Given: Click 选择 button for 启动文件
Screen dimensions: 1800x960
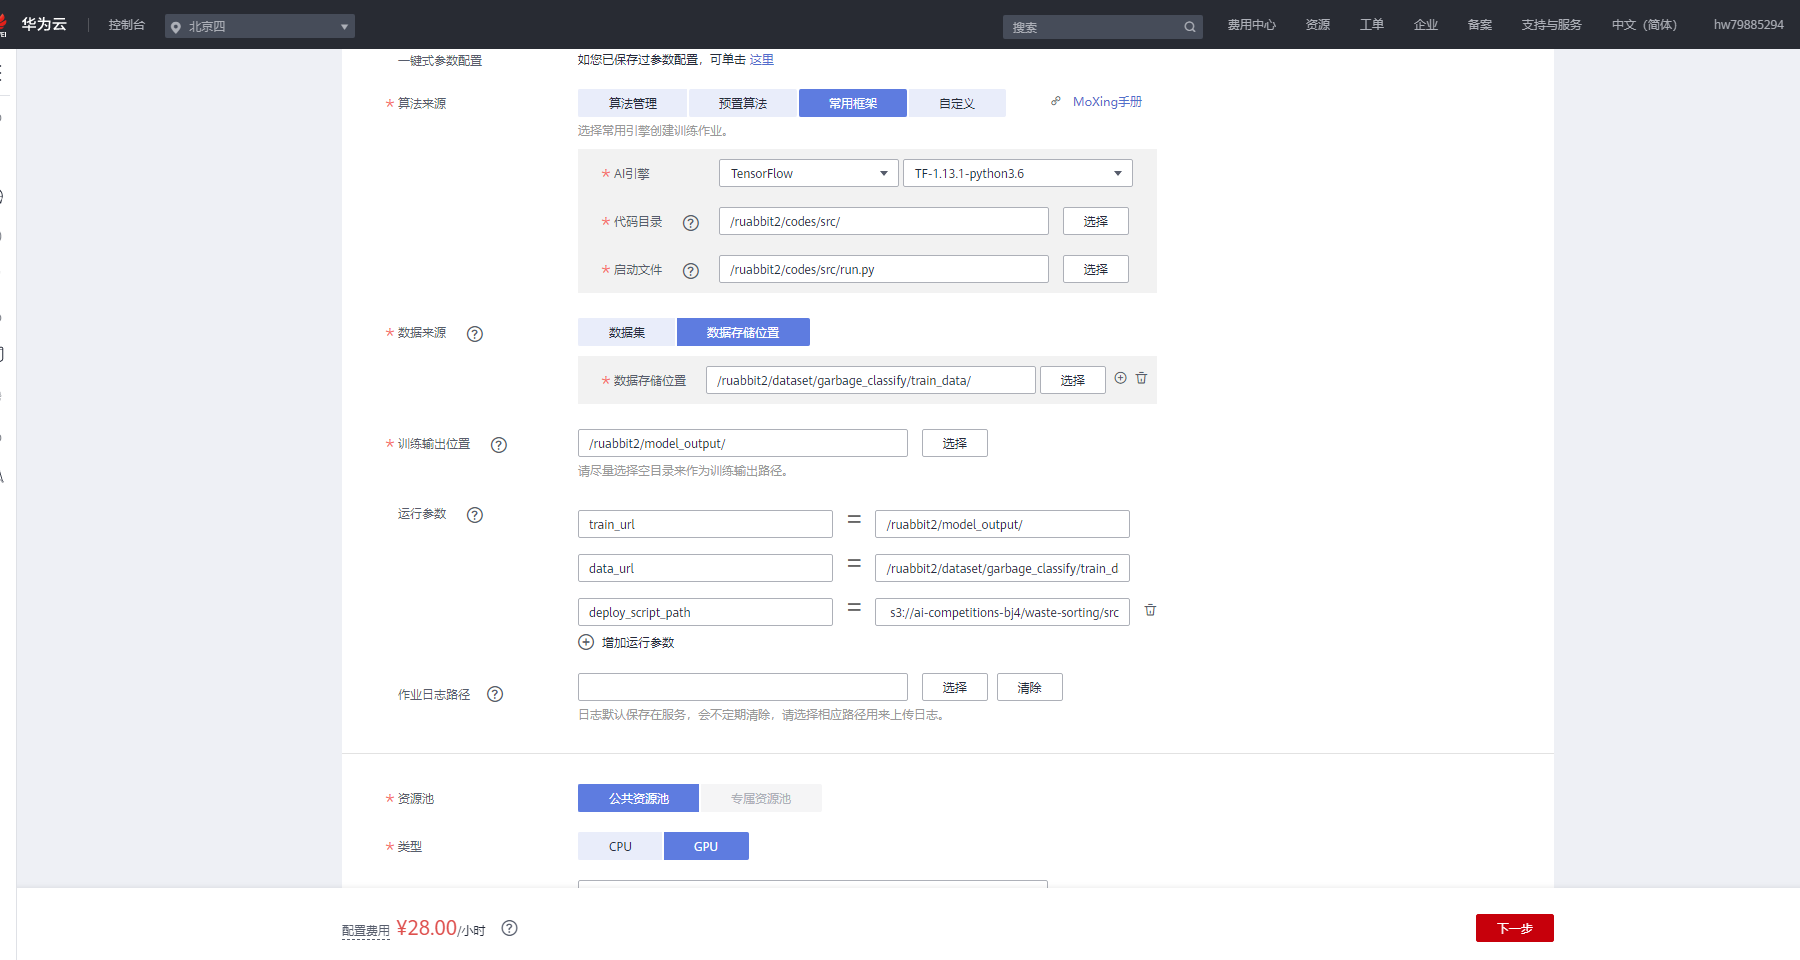Looking at the screenshot, I should coord(1096,269).
